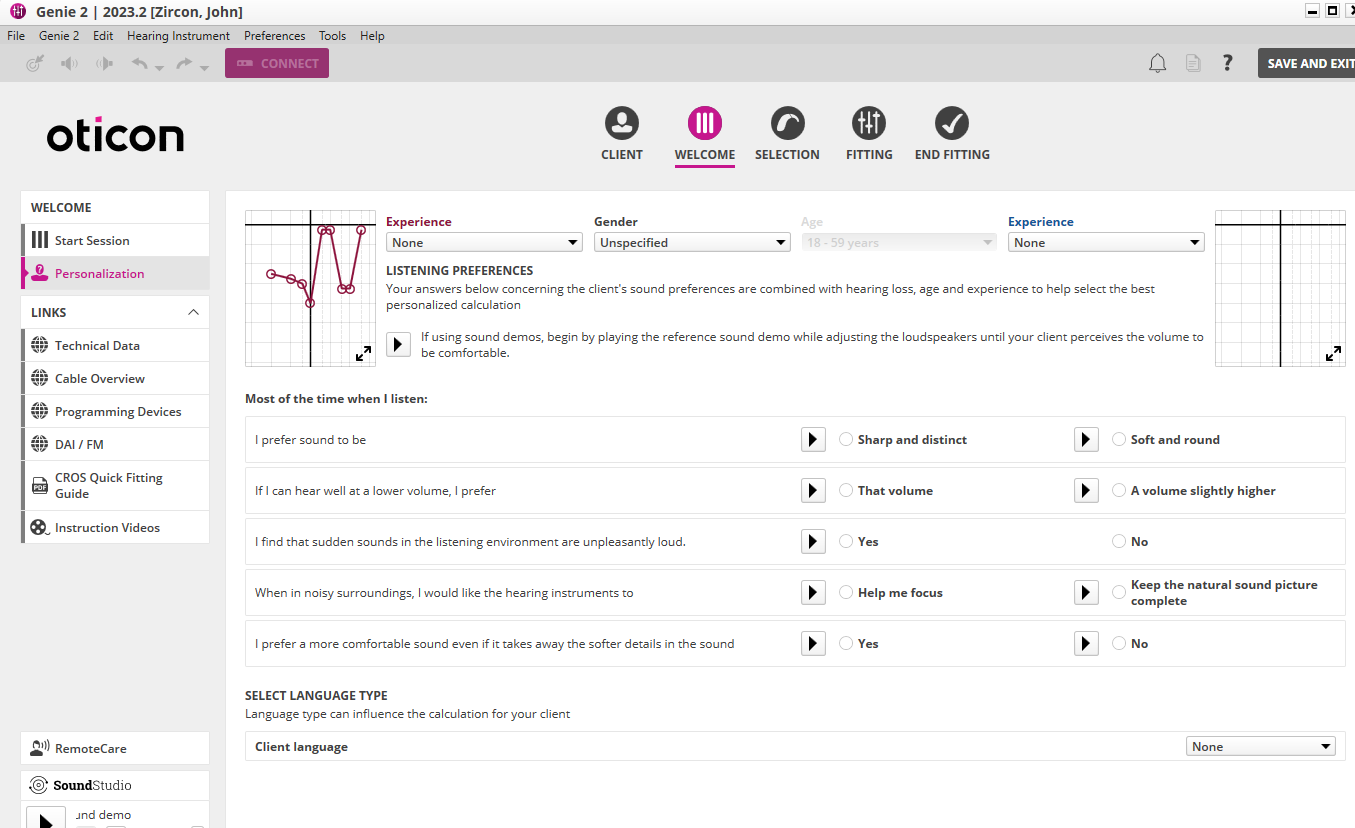Open the Gender dropdown
Image resolution: width=1355 pixels, height=828 pixels.
point(692,242)
